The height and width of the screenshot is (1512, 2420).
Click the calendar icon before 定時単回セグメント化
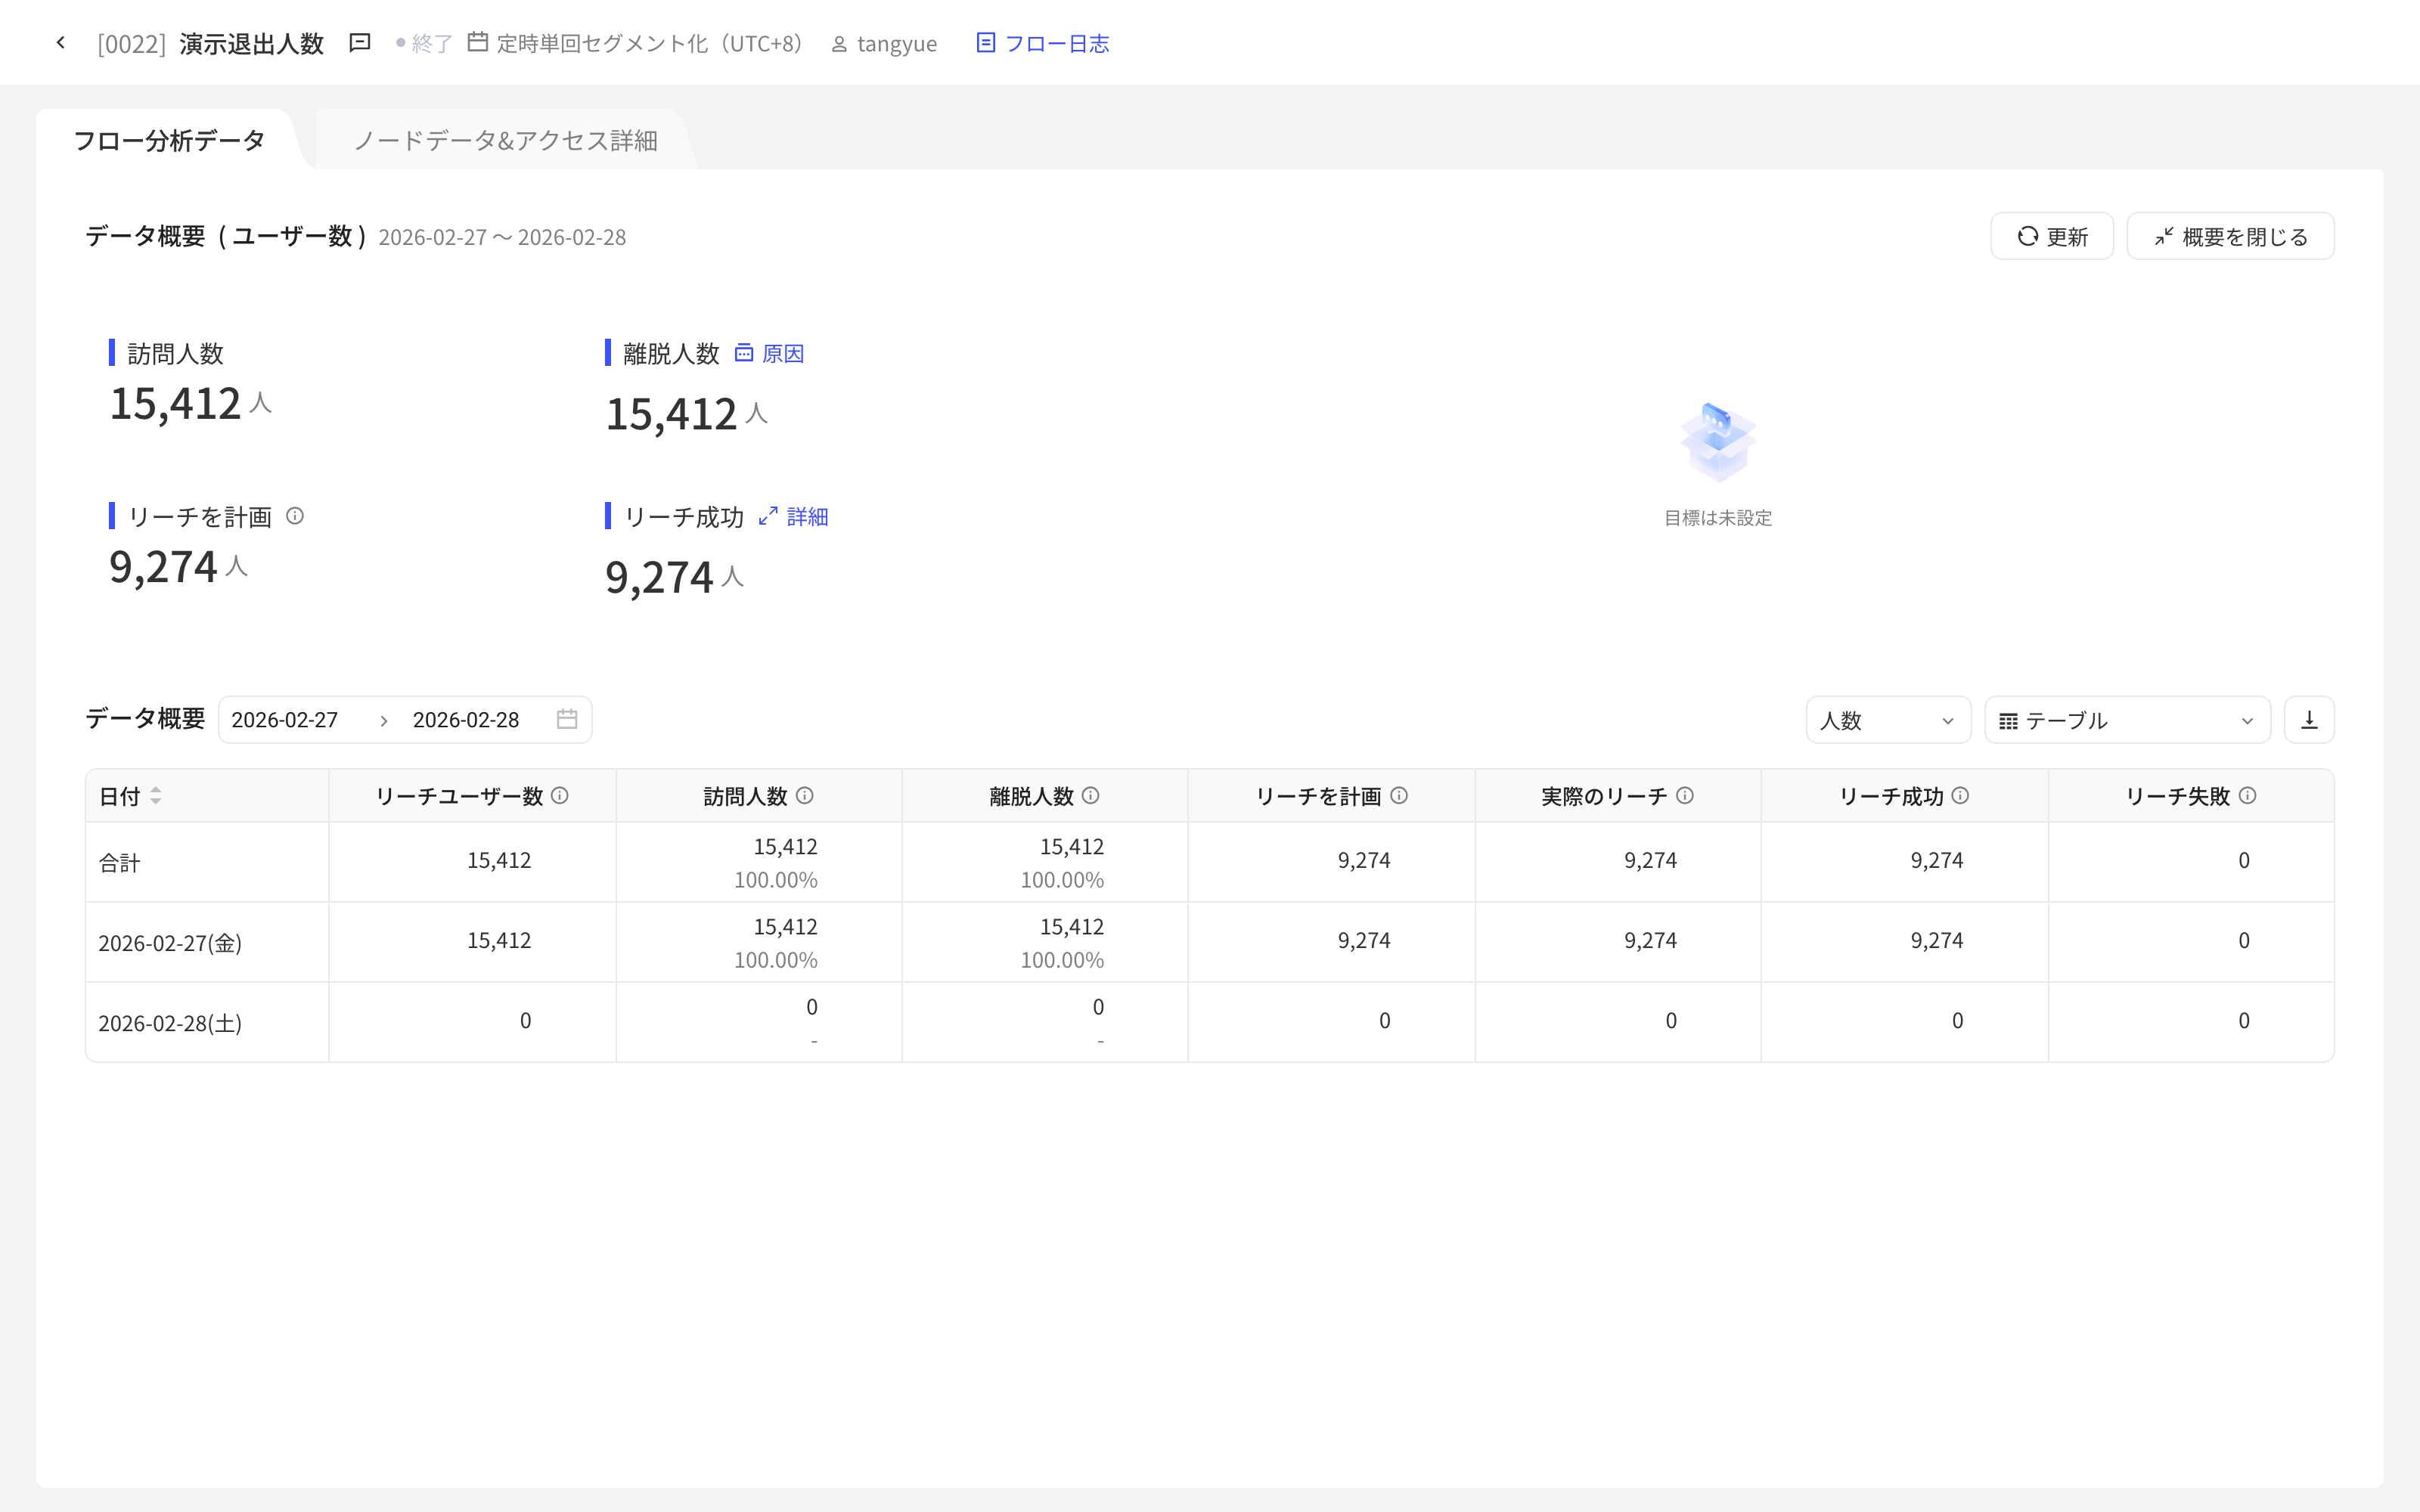tap(478, 42)
